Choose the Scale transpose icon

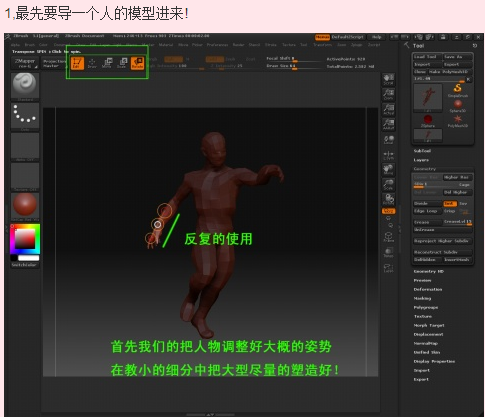click(122, 63)
